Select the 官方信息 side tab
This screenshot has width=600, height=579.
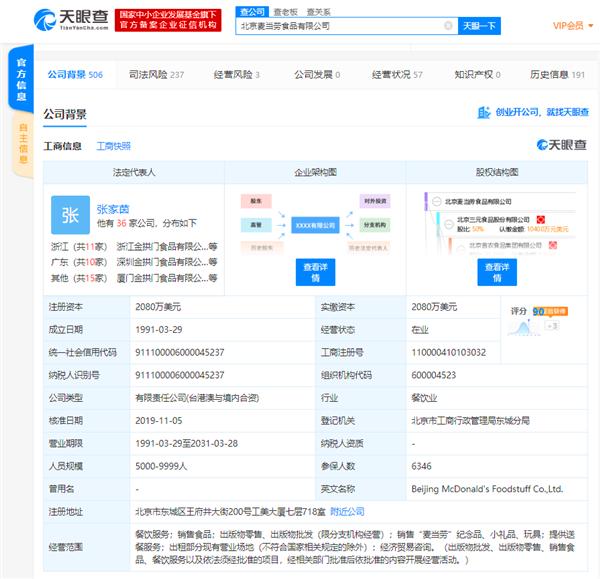(21, 79)
